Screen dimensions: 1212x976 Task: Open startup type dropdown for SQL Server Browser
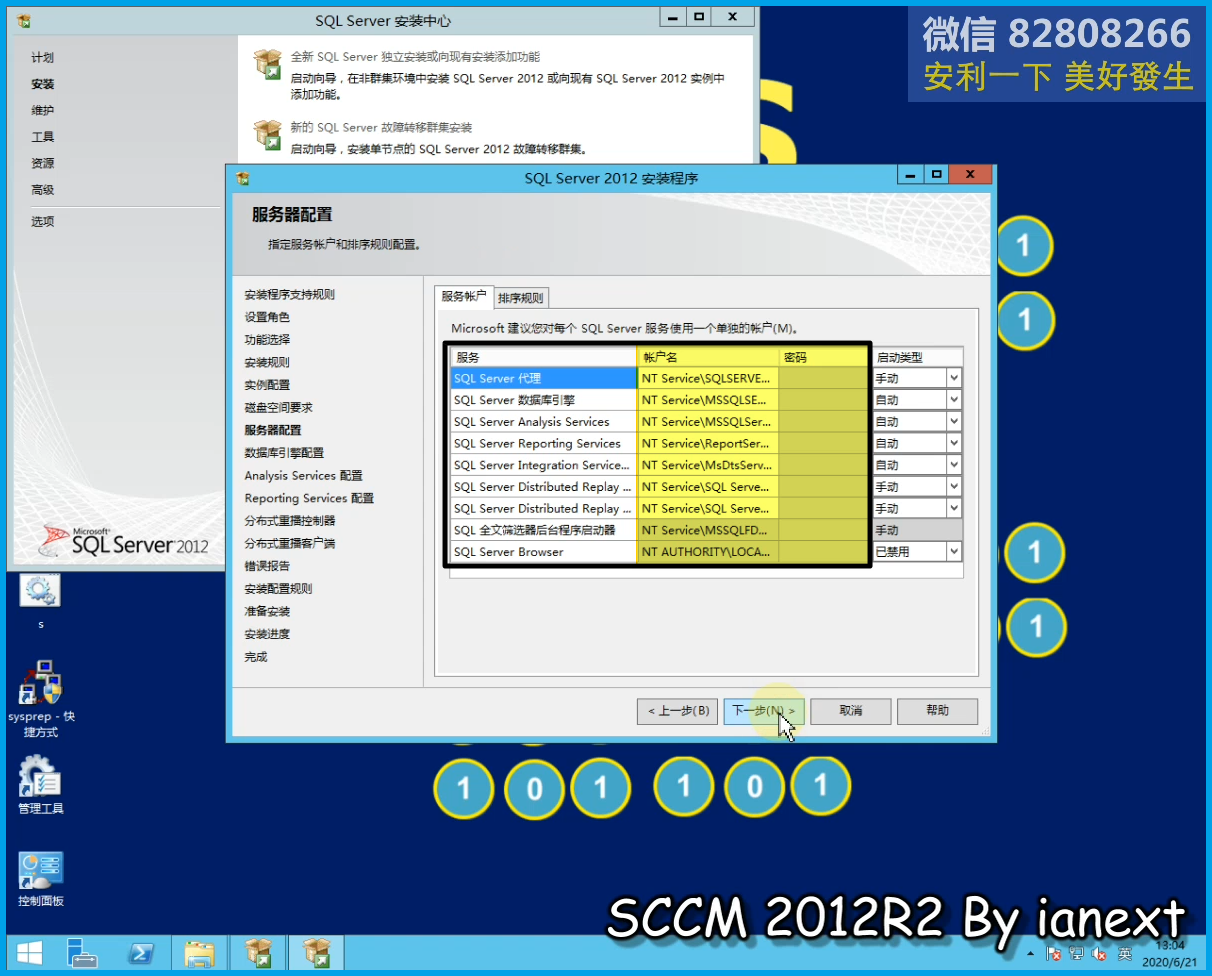[953, 552]
